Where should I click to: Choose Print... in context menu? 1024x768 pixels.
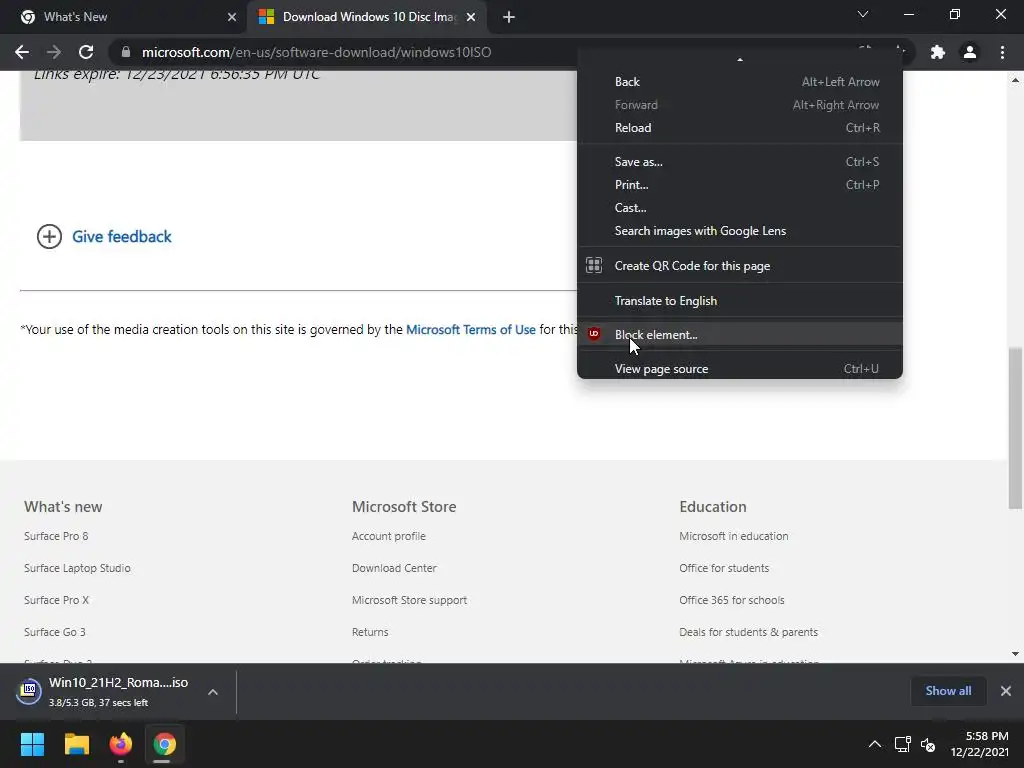pos(740,185)
